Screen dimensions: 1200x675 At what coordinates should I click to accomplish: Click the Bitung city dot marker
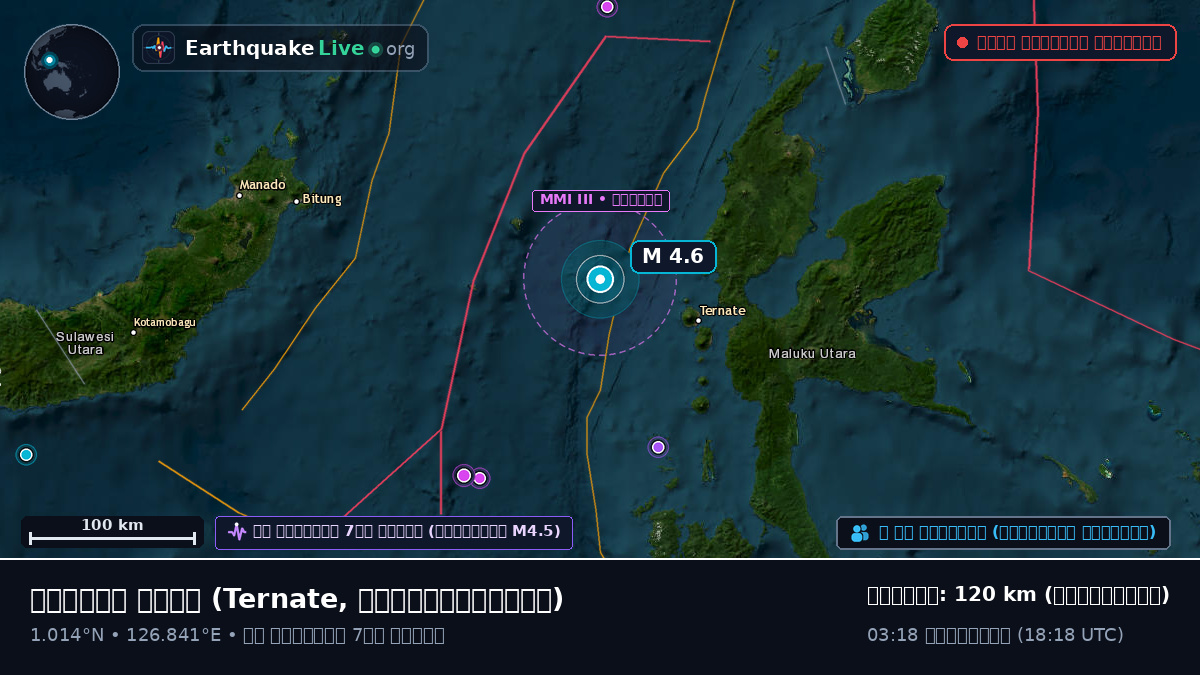pos(296,202)
